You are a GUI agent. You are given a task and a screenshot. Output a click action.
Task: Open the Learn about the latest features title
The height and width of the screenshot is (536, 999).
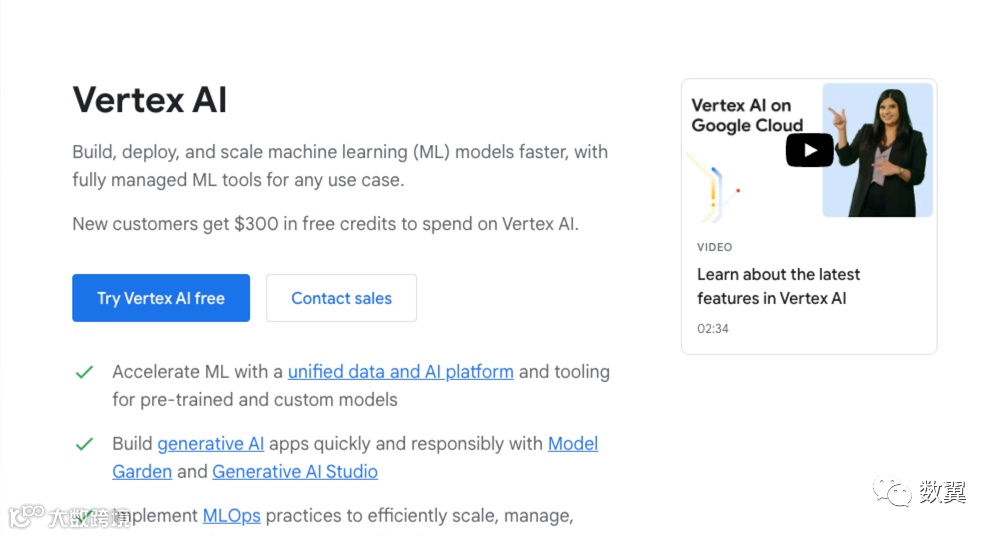pos(778,286)
